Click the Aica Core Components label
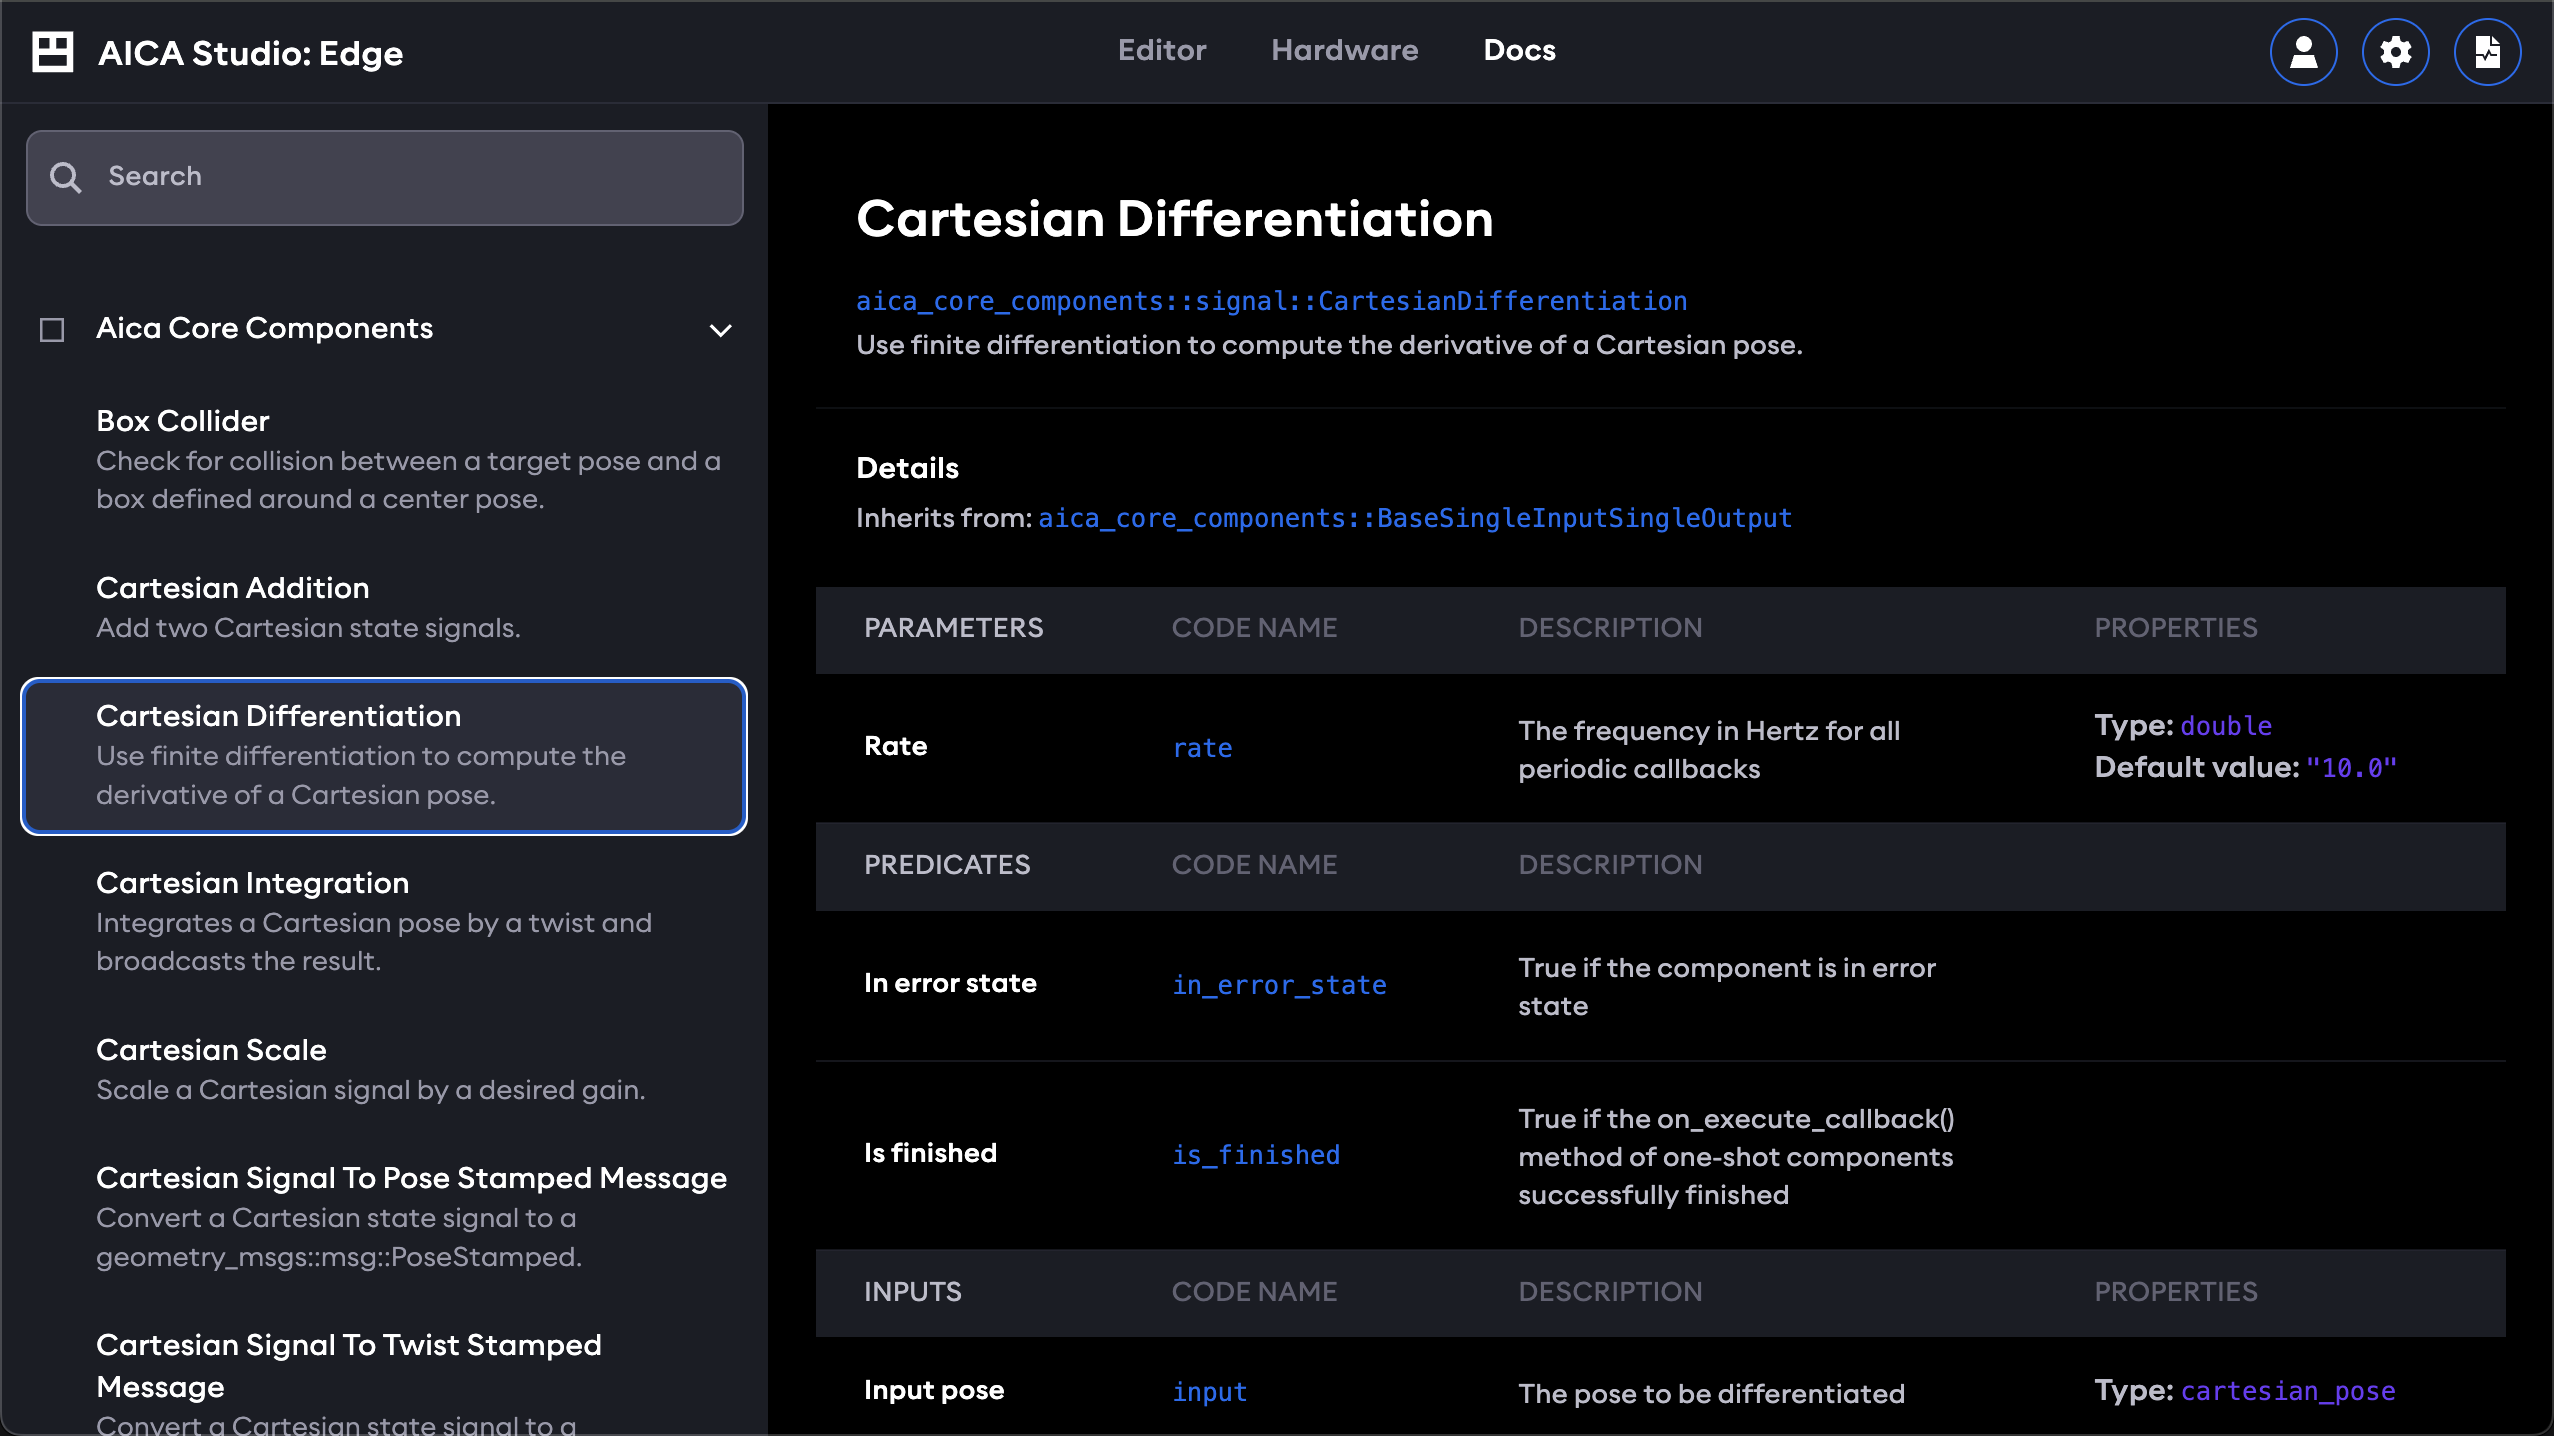 pos(264,328)
